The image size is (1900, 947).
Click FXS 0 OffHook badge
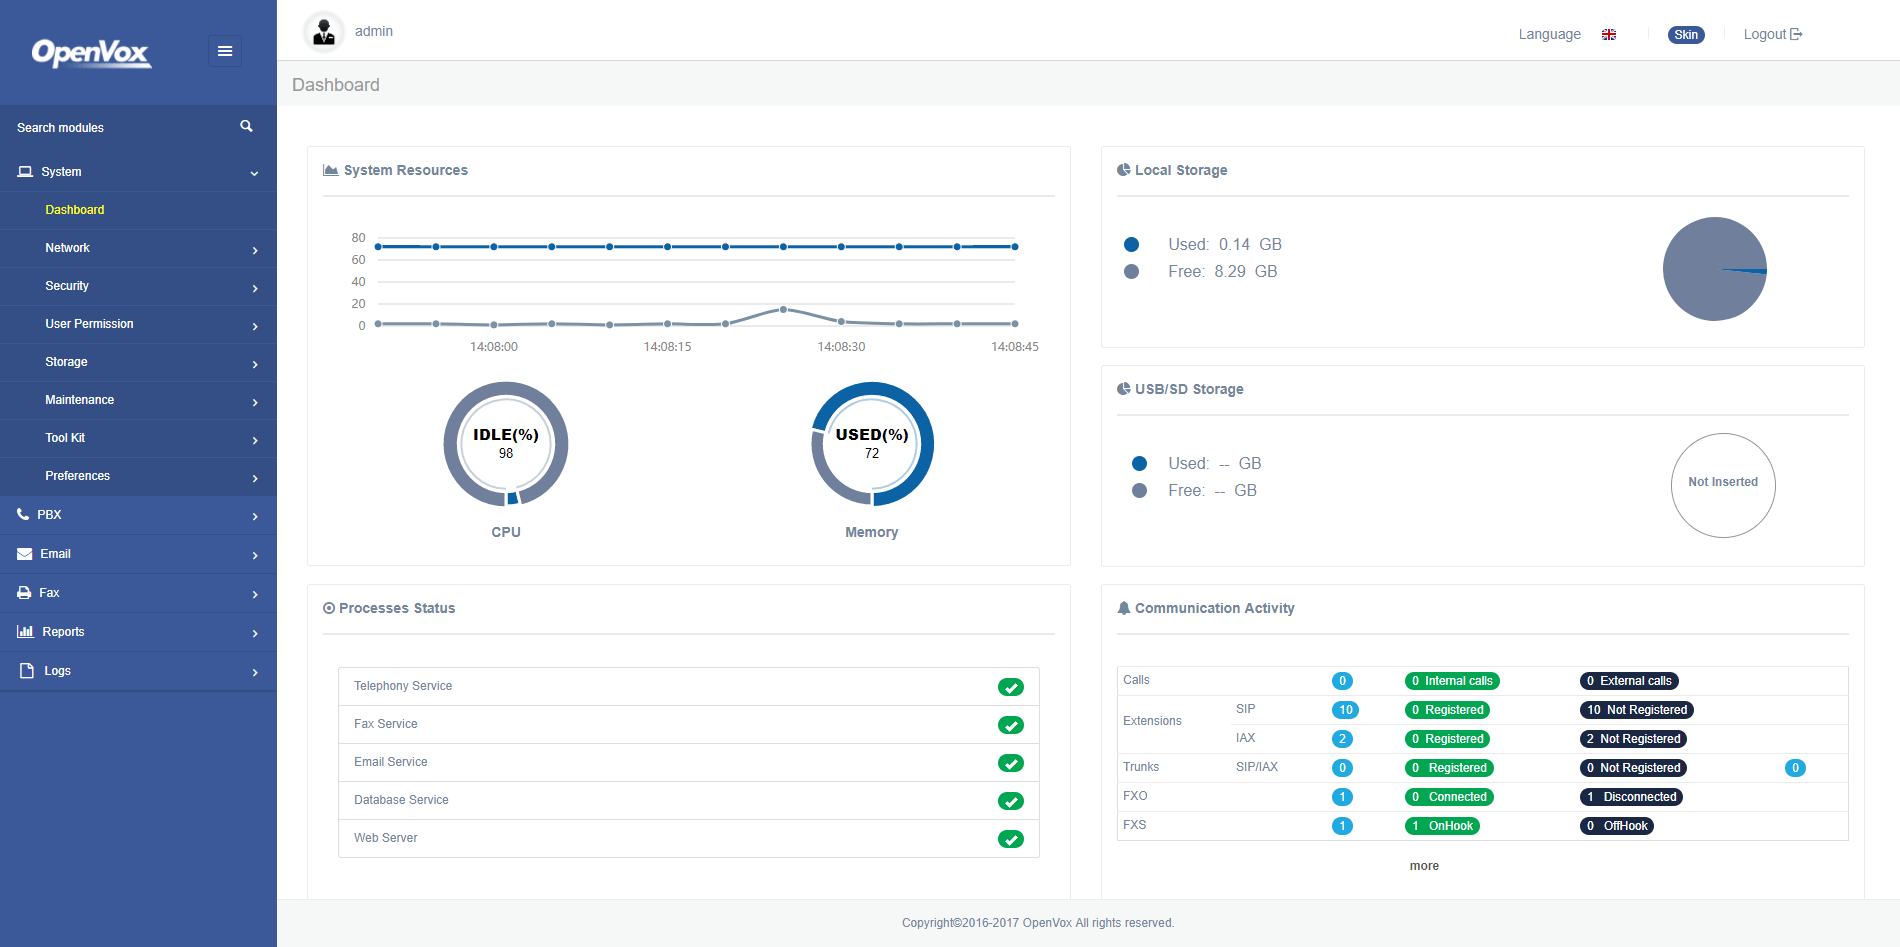coord(1617,826)
